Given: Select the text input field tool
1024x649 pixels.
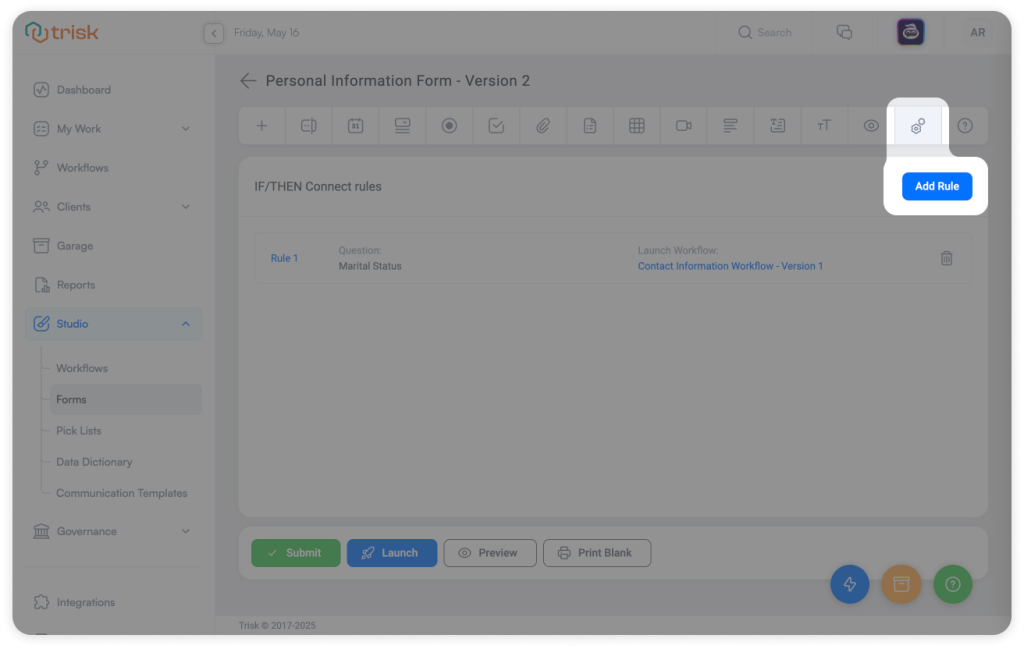Looking at the screenshot, I should (x=308, y=125).
